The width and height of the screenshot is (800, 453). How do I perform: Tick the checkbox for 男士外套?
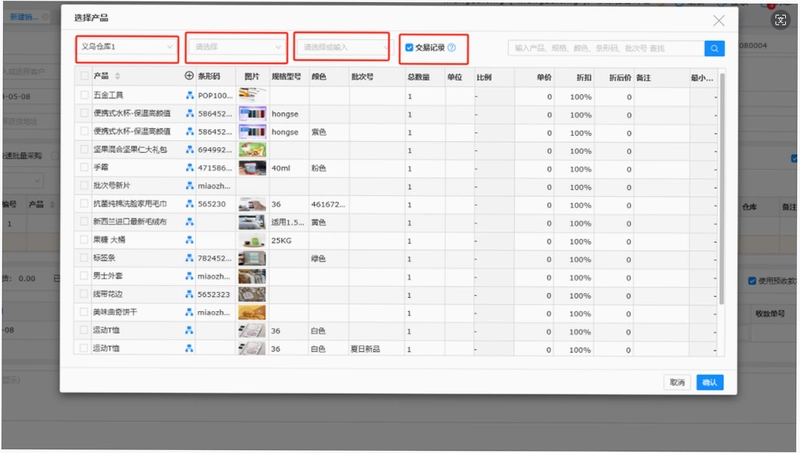pos(84,275)
